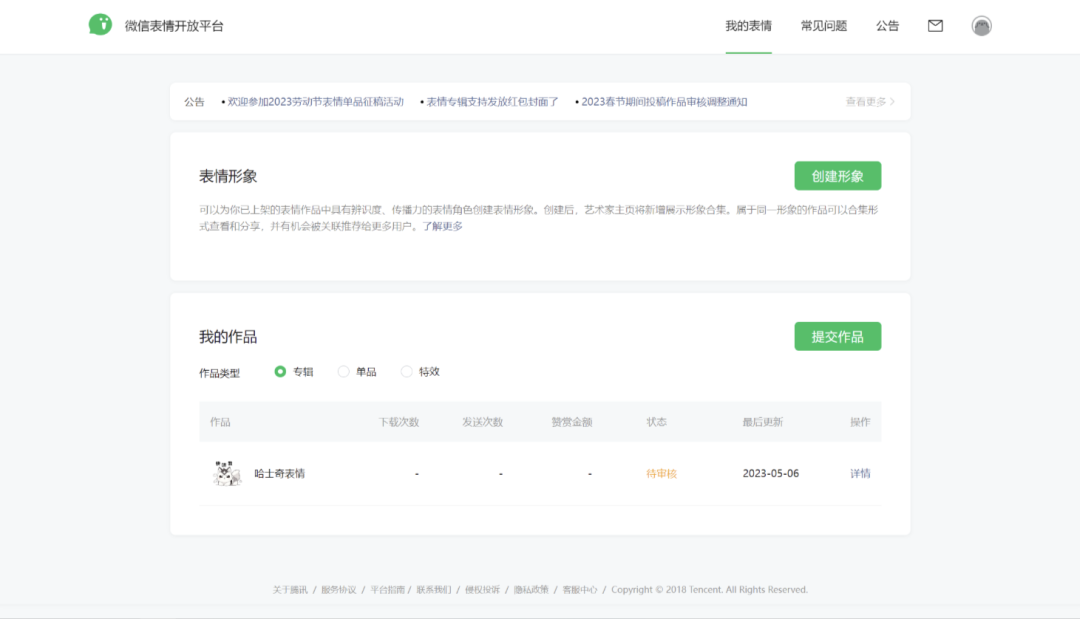Click the 哈士奇表情 sticker thumbnail

tap(227, 473)
